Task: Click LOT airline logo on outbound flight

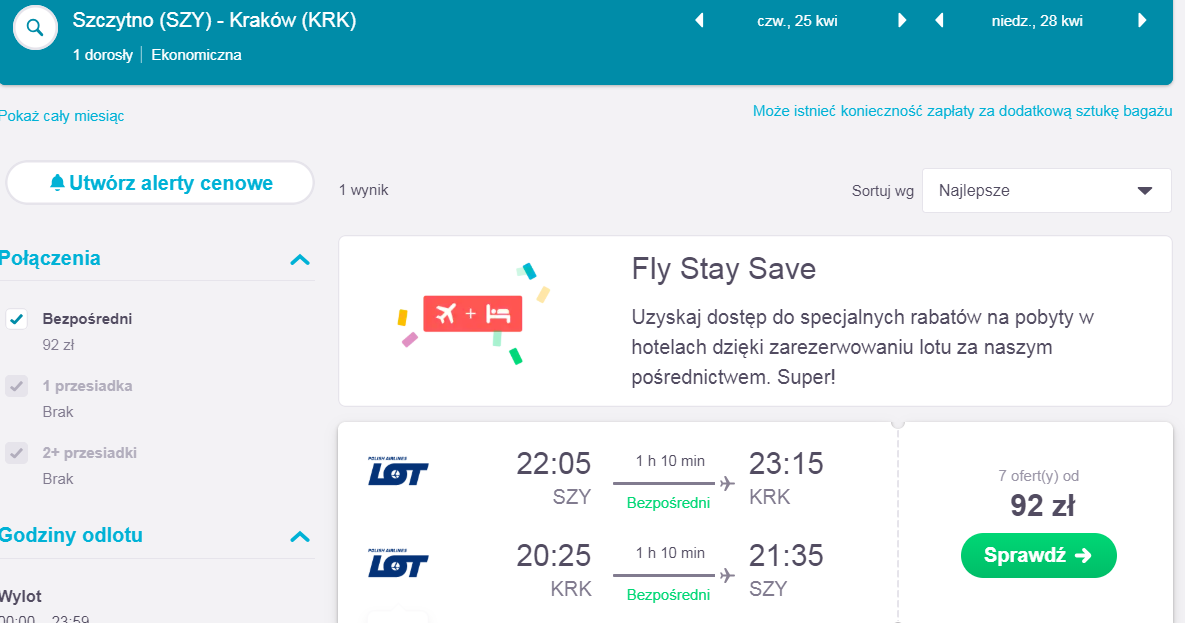Action: tap(398, 471)
